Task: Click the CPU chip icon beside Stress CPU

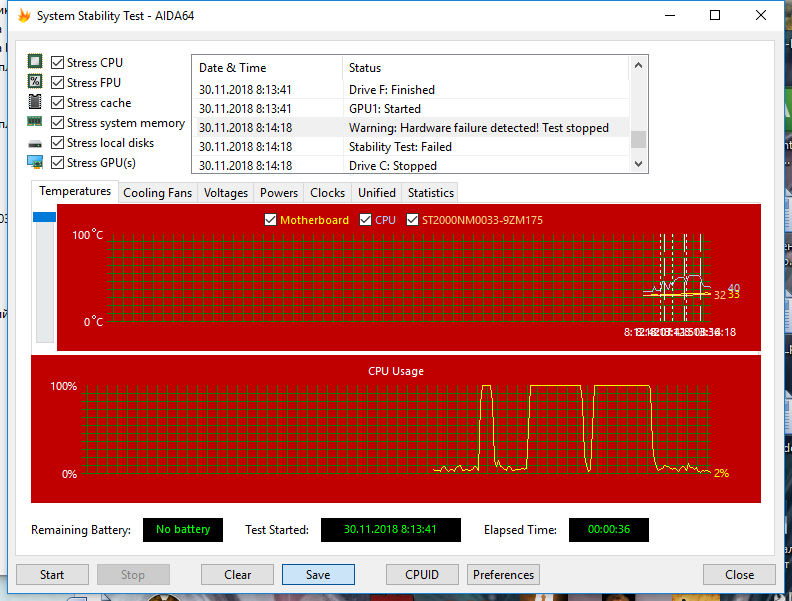Action: (x=35, y=63)
